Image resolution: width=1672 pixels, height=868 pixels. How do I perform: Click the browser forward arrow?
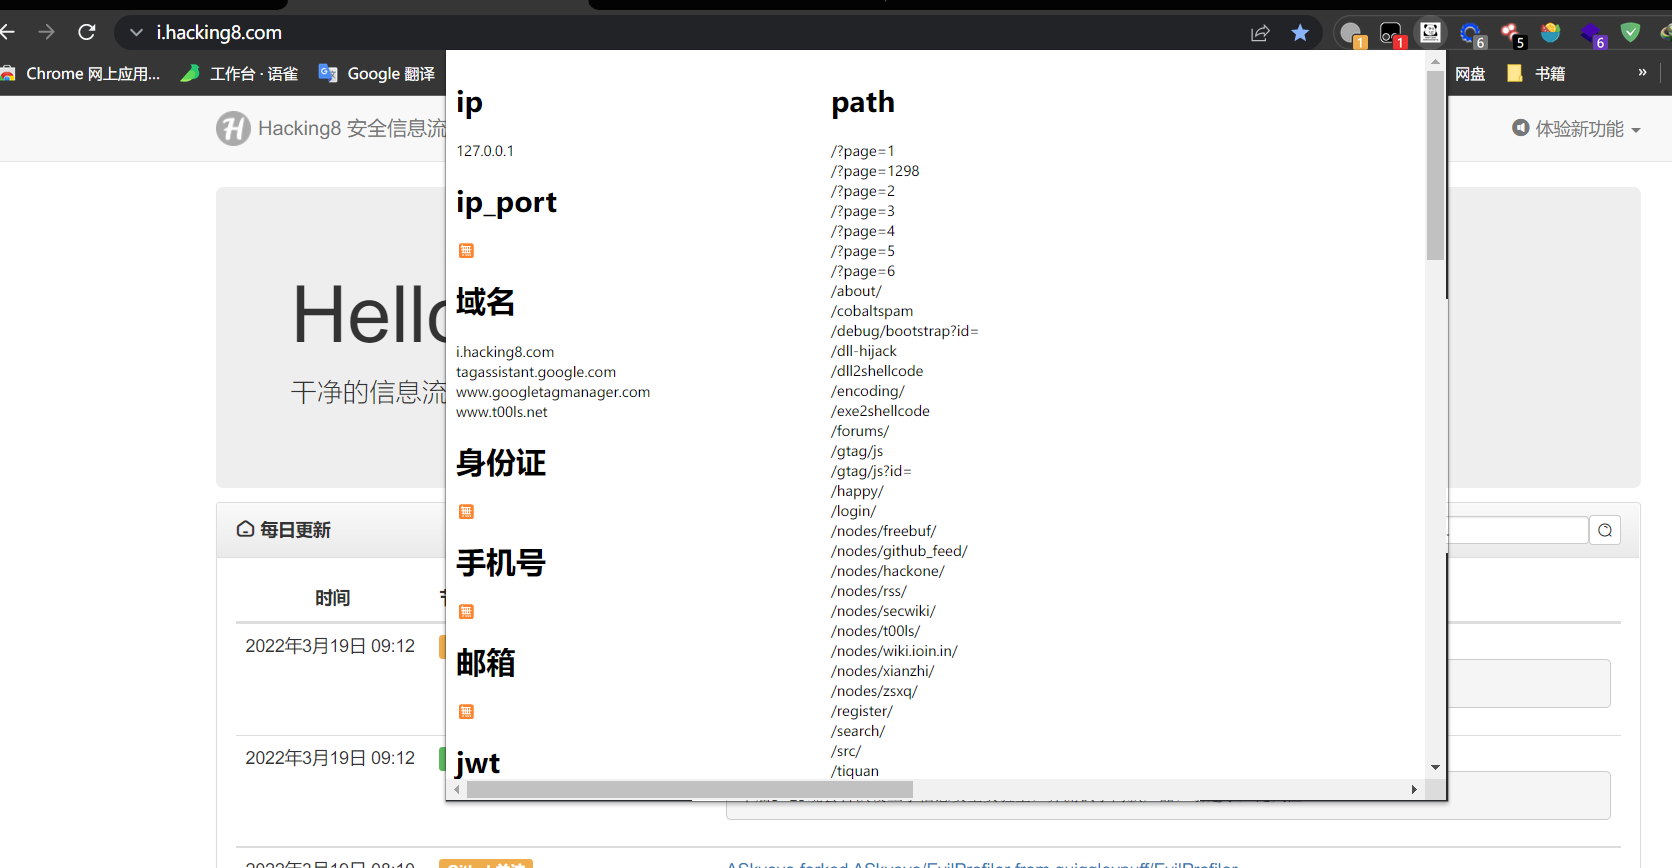[x=46, y=32]
